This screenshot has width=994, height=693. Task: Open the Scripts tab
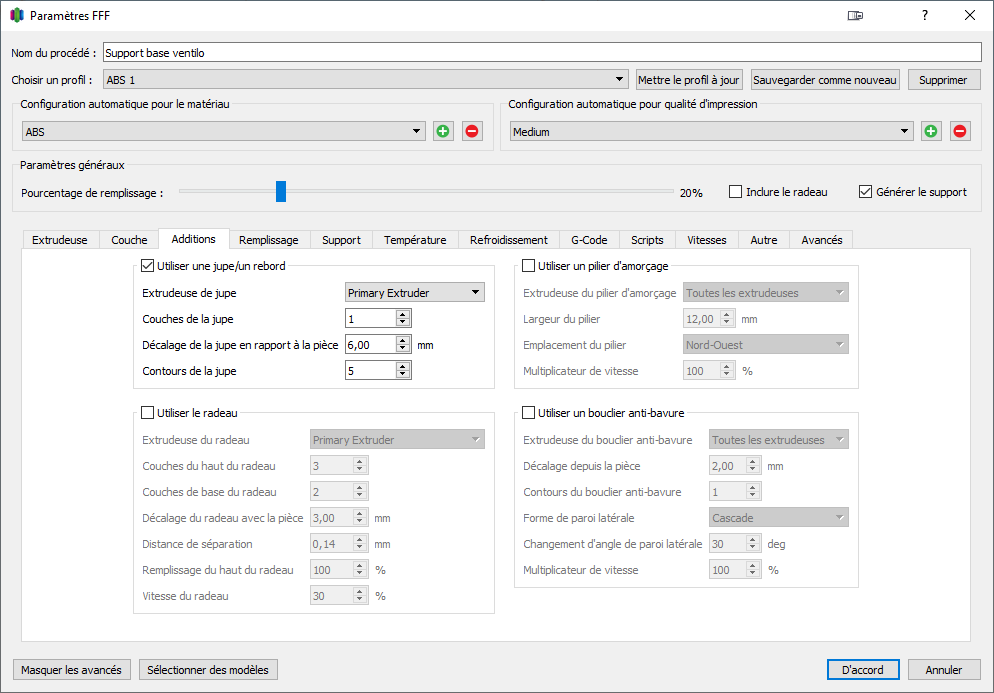[x=647, y=240]
